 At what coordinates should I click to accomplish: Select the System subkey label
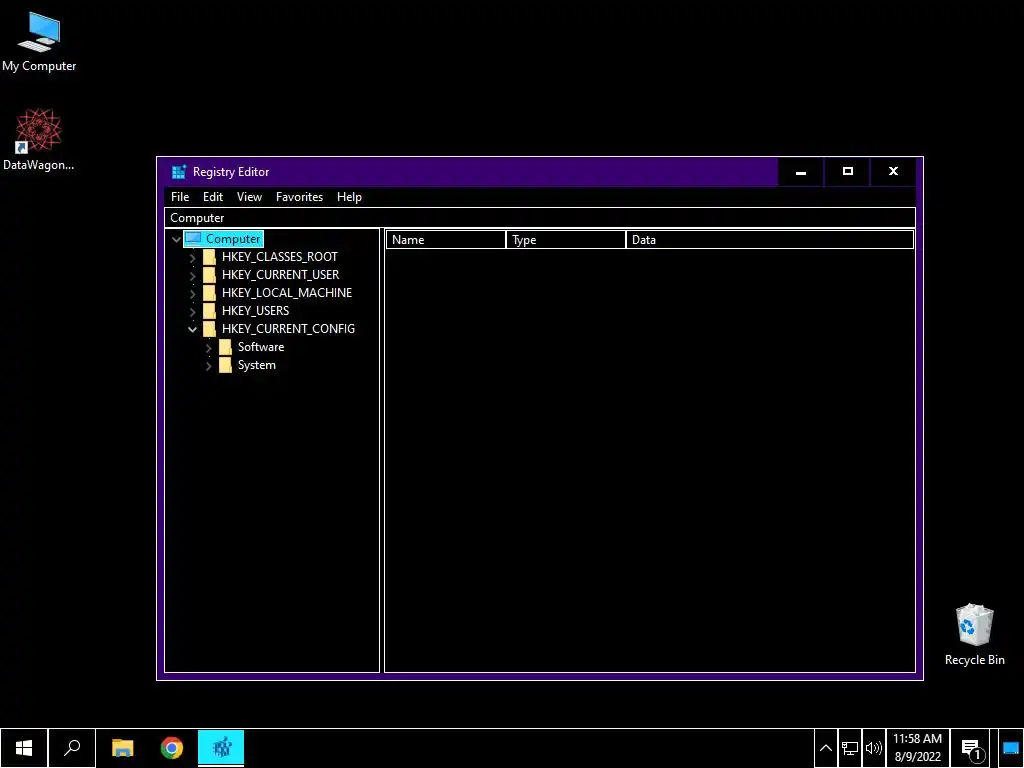pos(257,364)
